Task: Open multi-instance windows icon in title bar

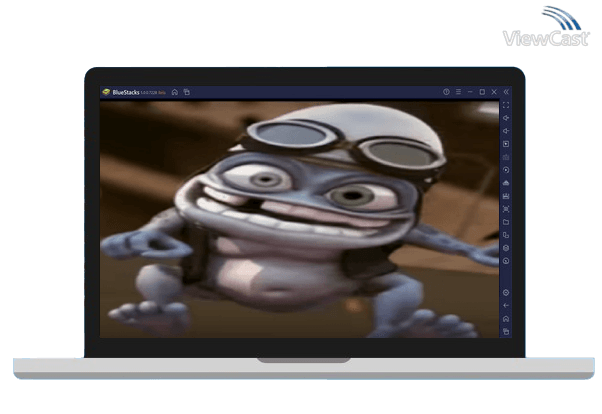Action: point(187,92)
